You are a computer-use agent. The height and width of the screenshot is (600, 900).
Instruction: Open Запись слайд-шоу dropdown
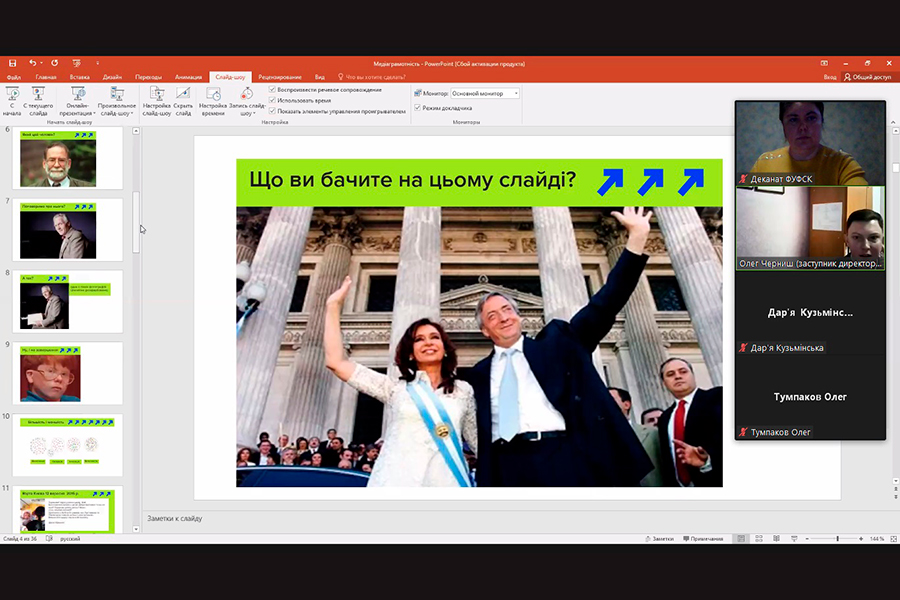[x=247, y=101]
